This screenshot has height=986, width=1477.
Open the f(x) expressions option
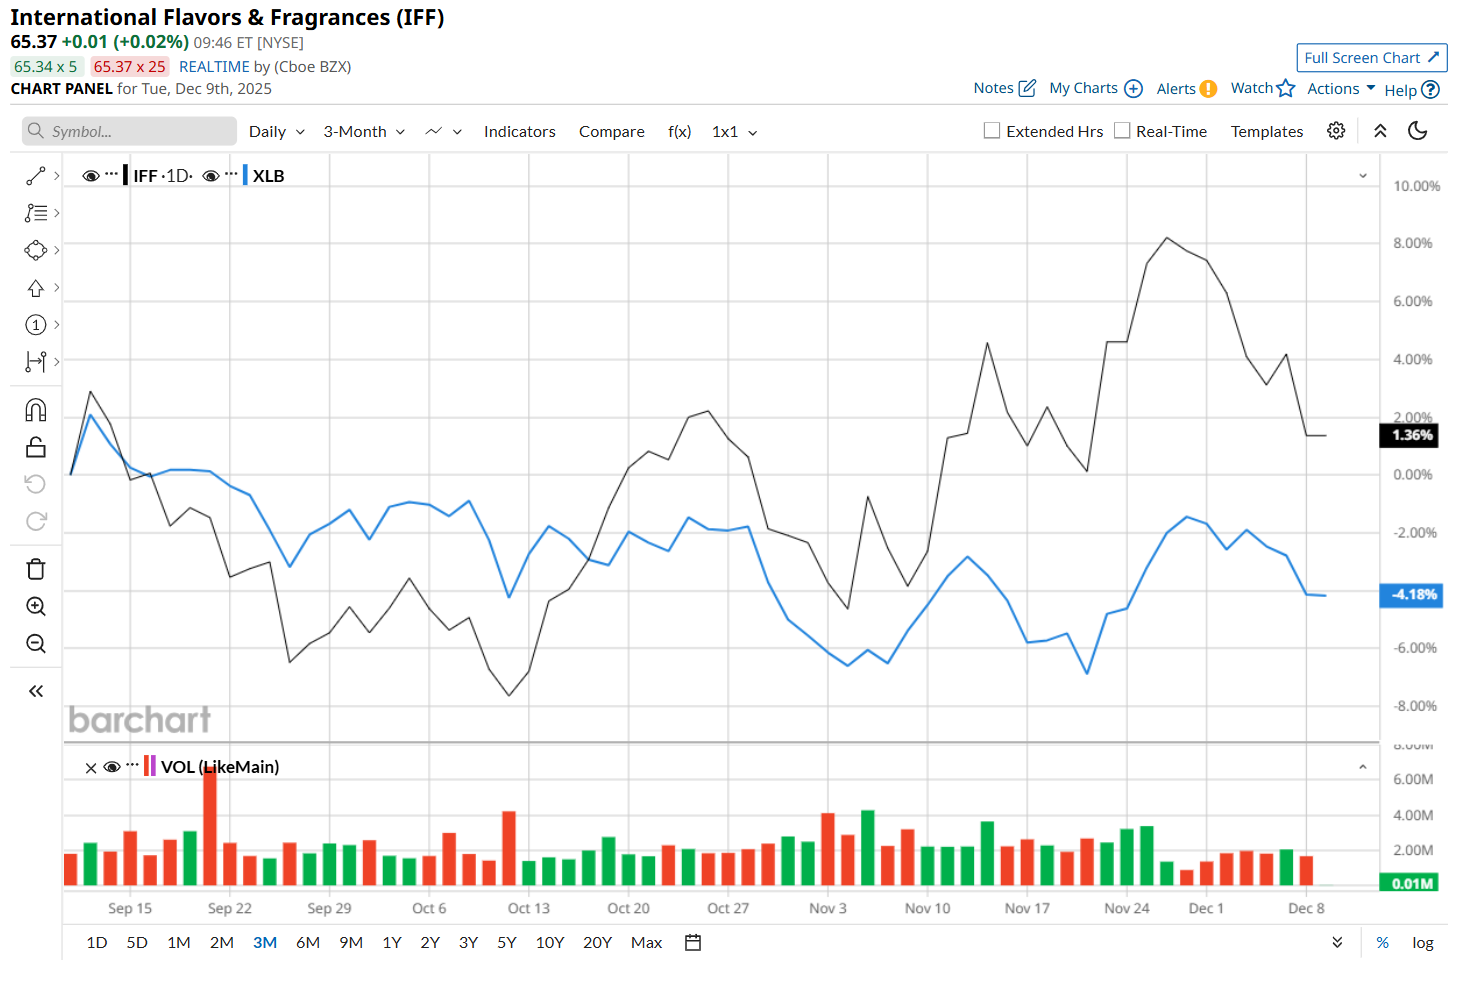click(680, 131)
